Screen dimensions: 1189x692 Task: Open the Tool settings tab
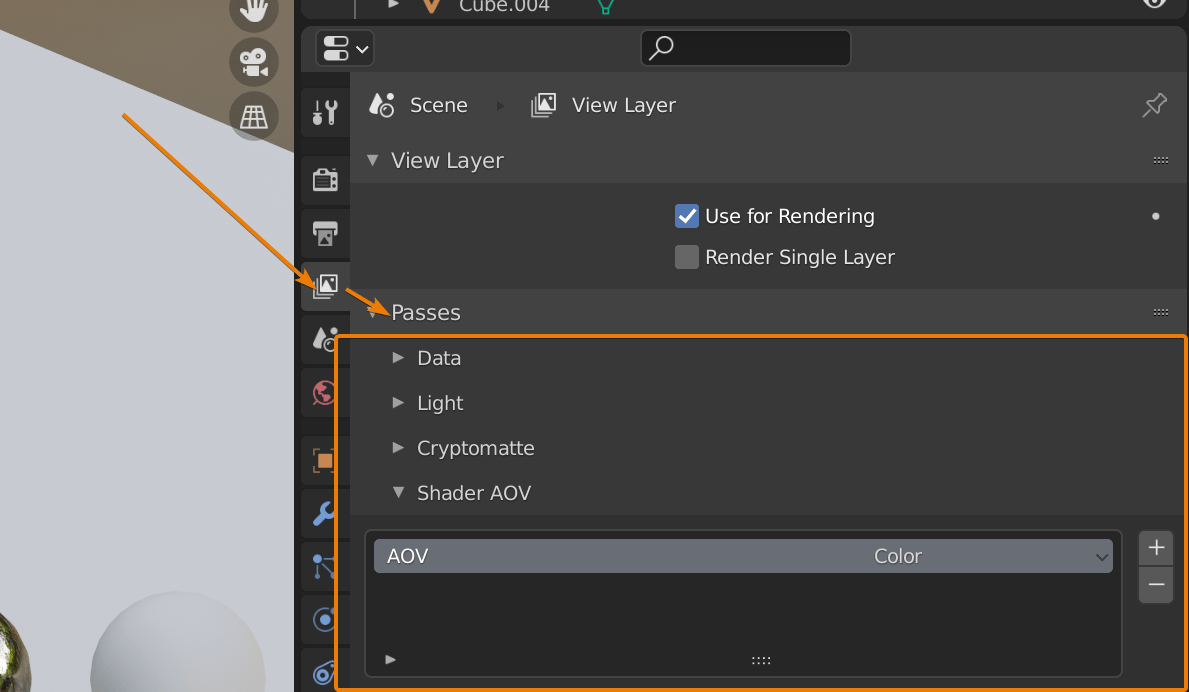coord(325,111)
